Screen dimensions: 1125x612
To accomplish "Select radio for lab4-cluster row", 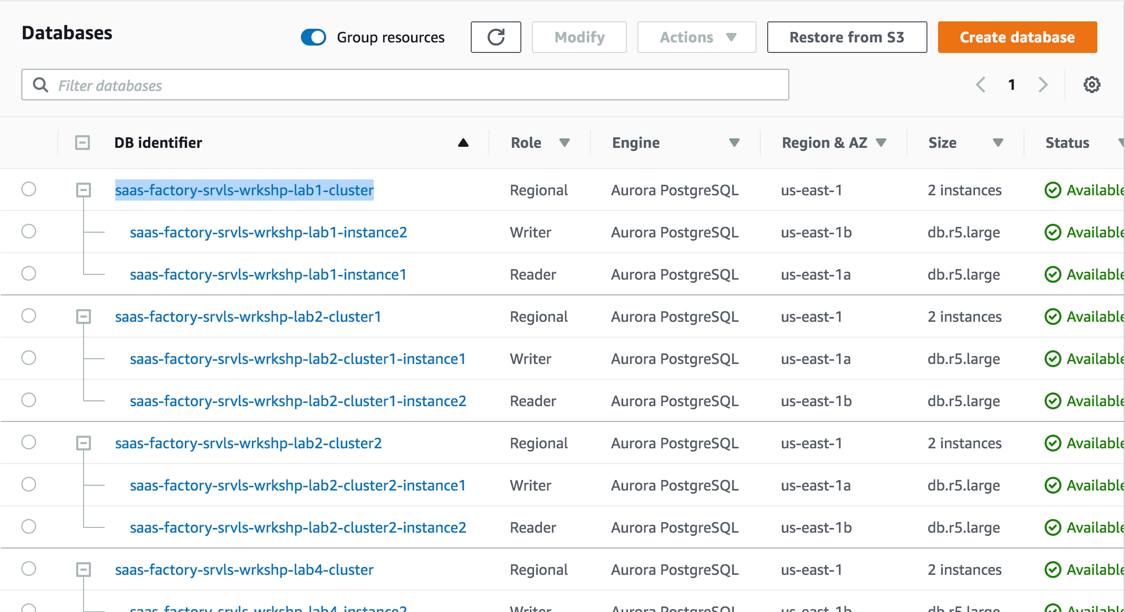I will click(x=29, y=569).
